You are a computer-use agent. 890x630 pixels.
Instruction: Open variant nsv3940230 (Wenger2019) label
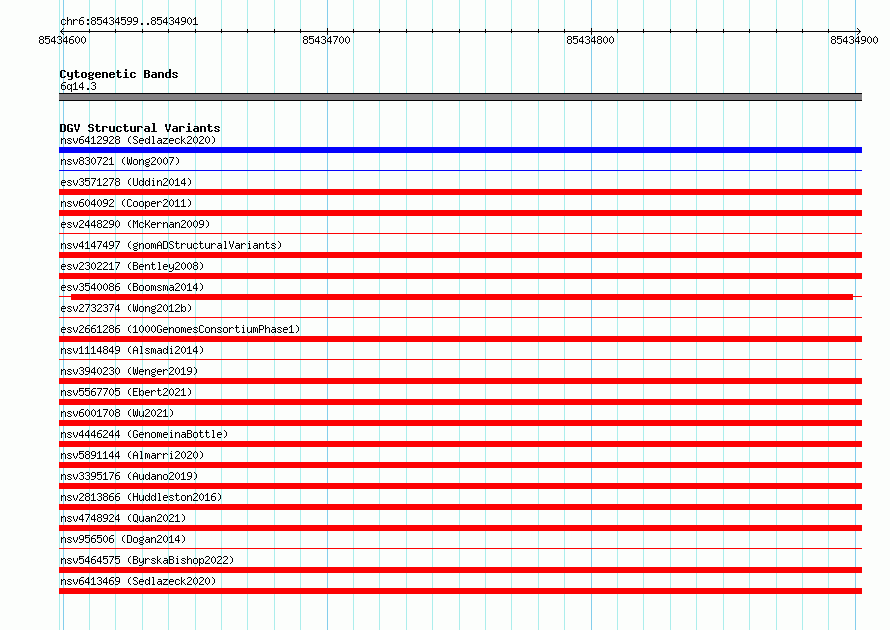pyautogui.click(x=129, y=371)
